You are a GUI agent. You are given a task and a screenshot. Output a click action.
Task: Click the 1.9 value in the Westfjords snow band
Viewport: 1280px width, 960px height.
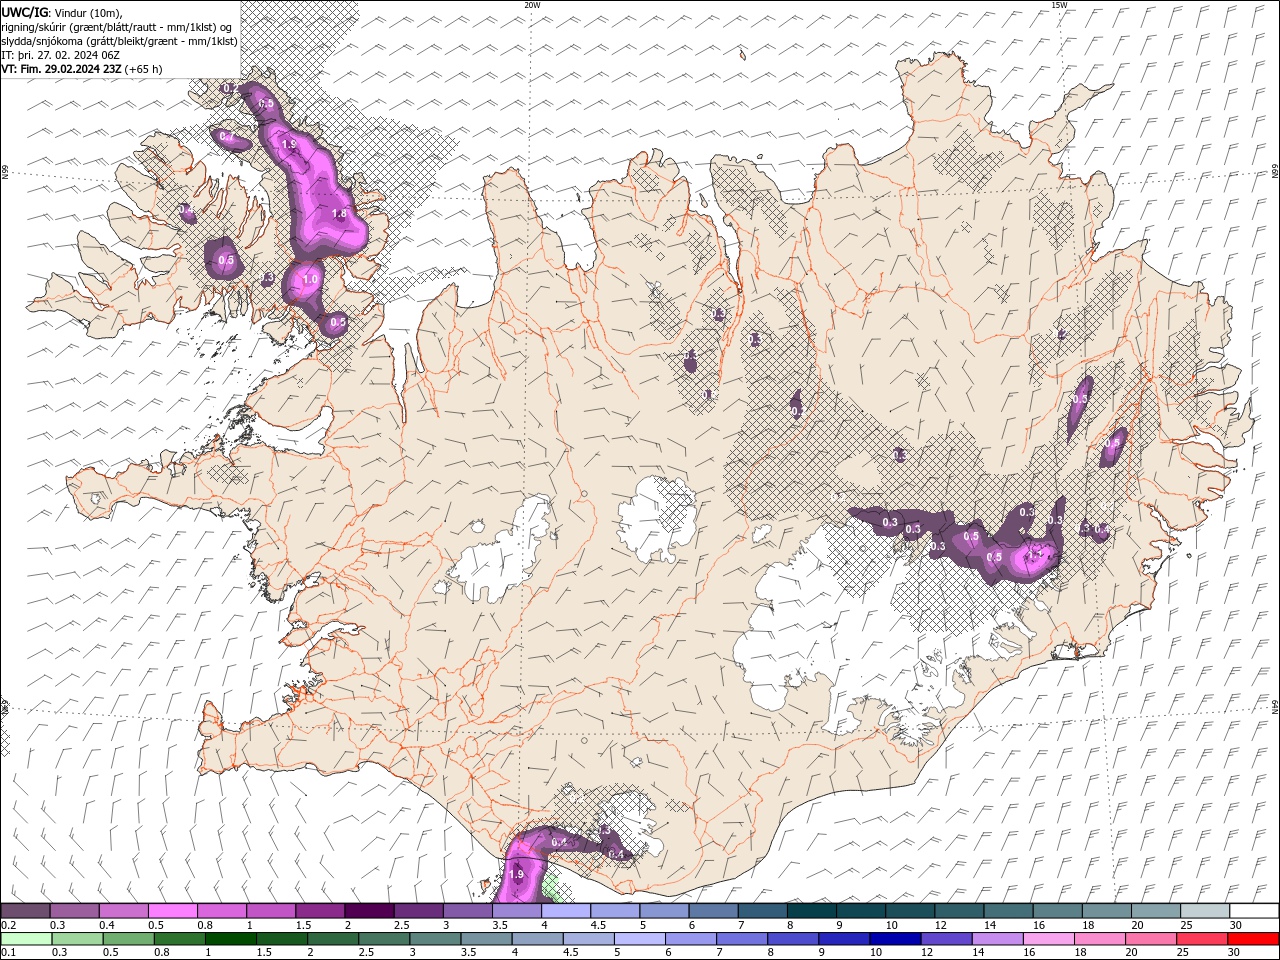[x=289, y=145]
